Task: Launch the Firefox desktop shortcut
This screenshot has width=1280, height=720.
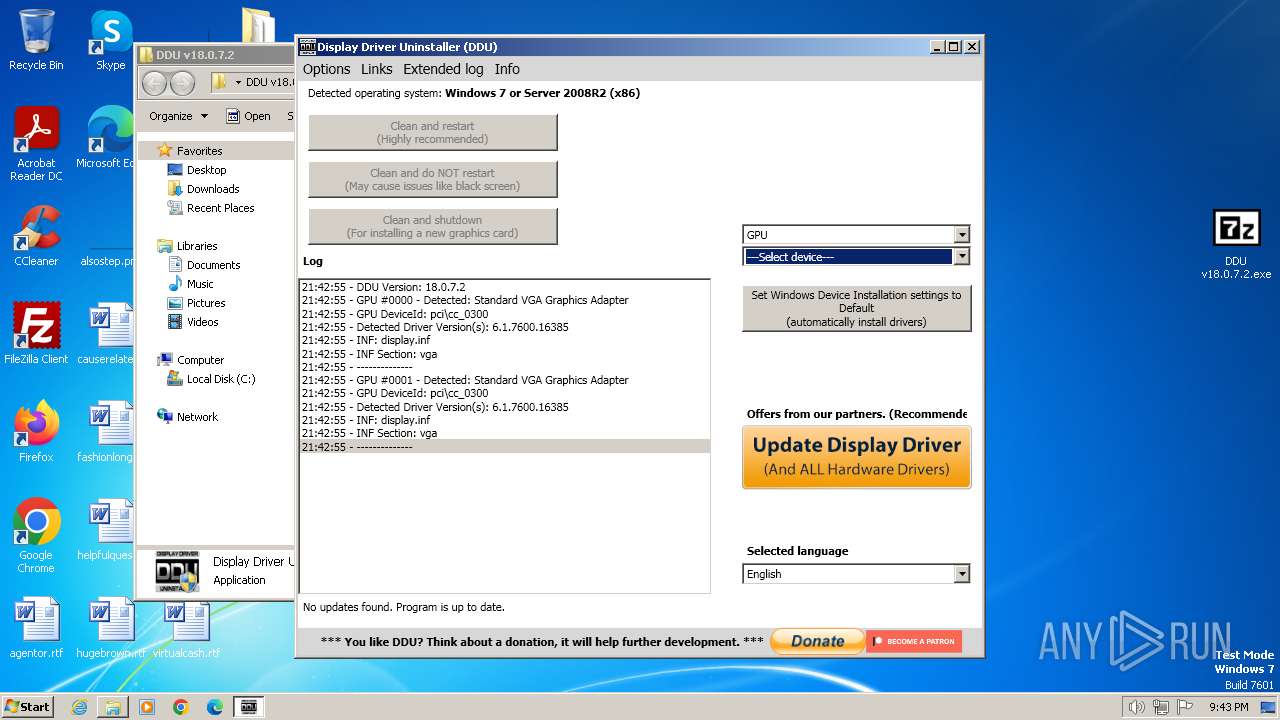Action: [x=36, y=432]
